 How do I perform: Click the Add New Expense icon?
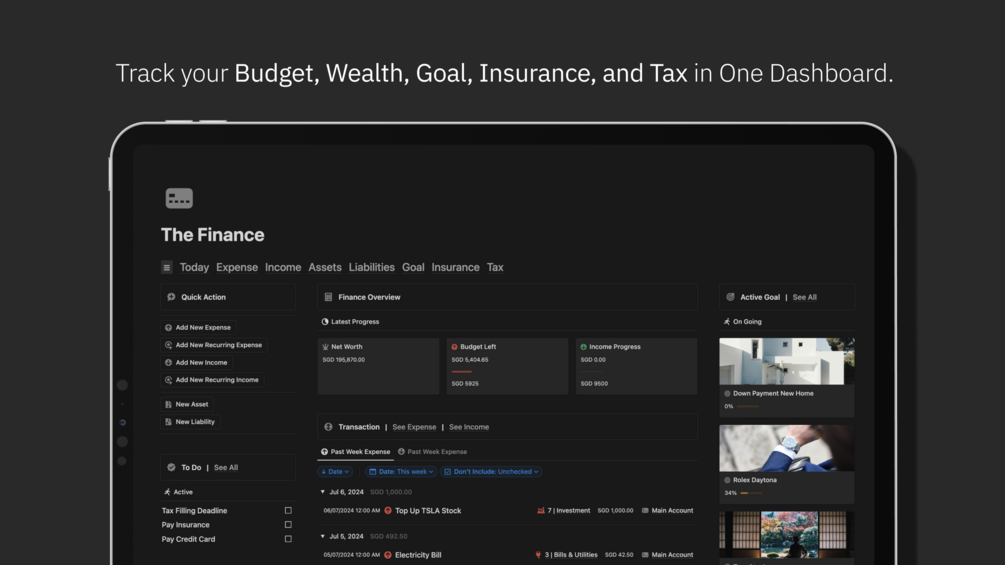click(x=168, y=328)
